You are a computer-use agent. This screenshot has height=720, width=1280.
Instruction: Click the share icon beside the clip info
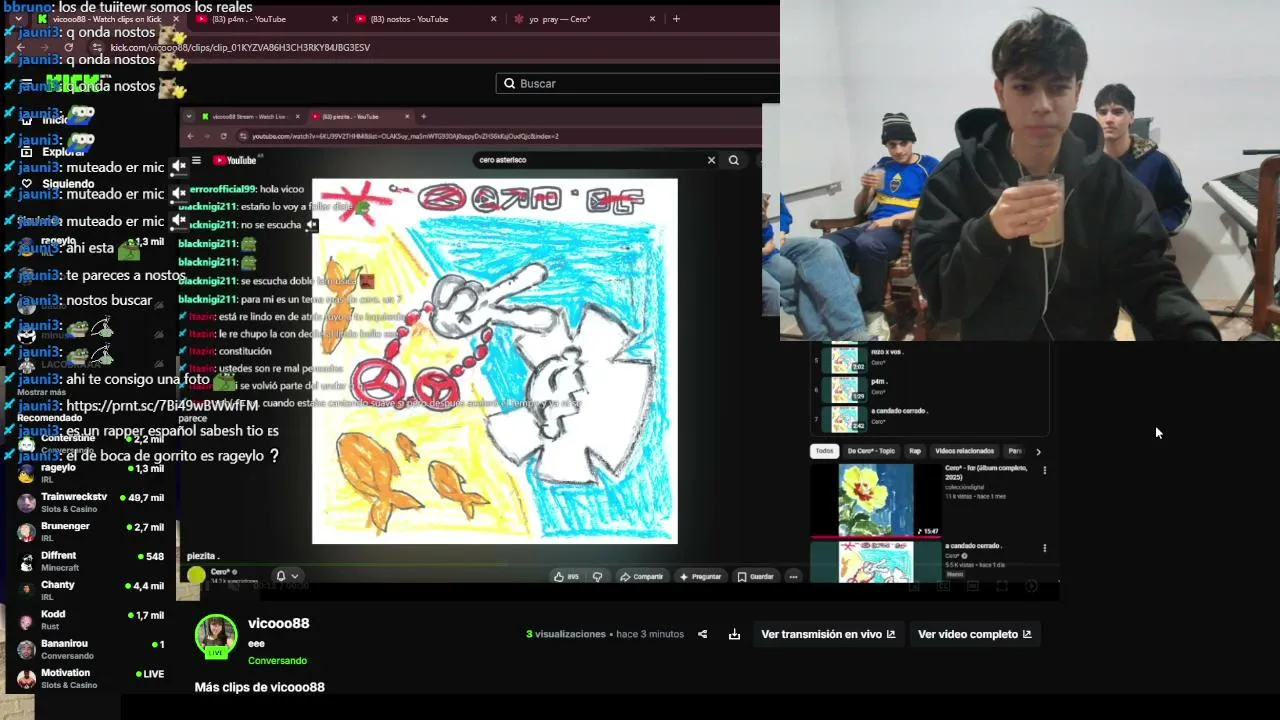click(x=702, y=634)
